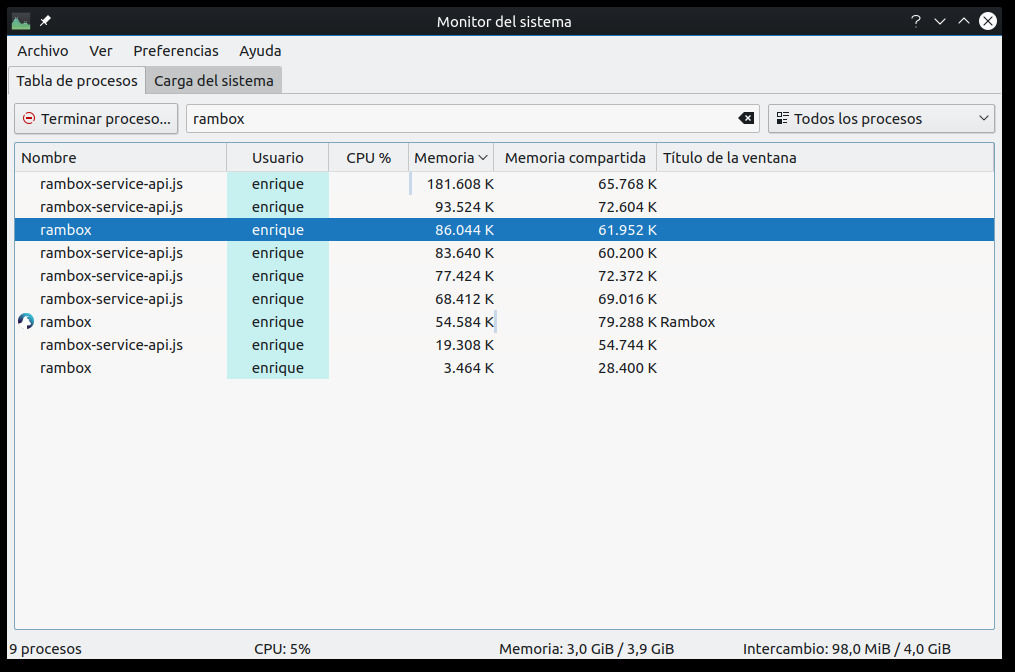The height and width of the screenshot is (672, 1015).
Task: Select the process with 19.308 K memory
Action: tap(504, 344)
